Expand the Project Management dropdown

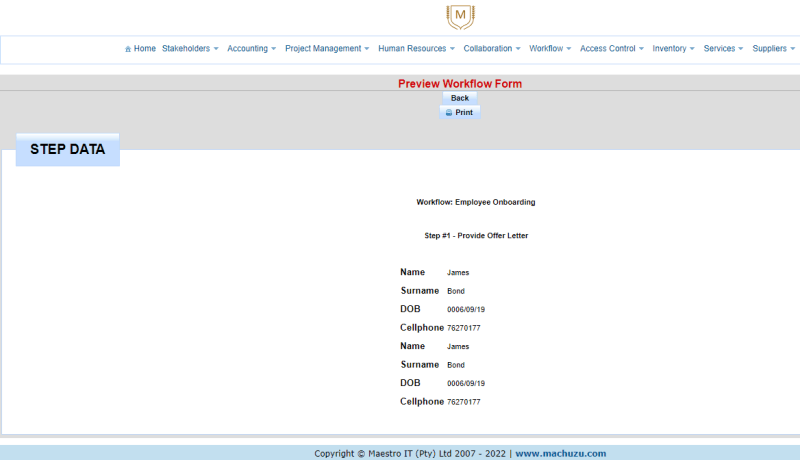coord(327,48)
